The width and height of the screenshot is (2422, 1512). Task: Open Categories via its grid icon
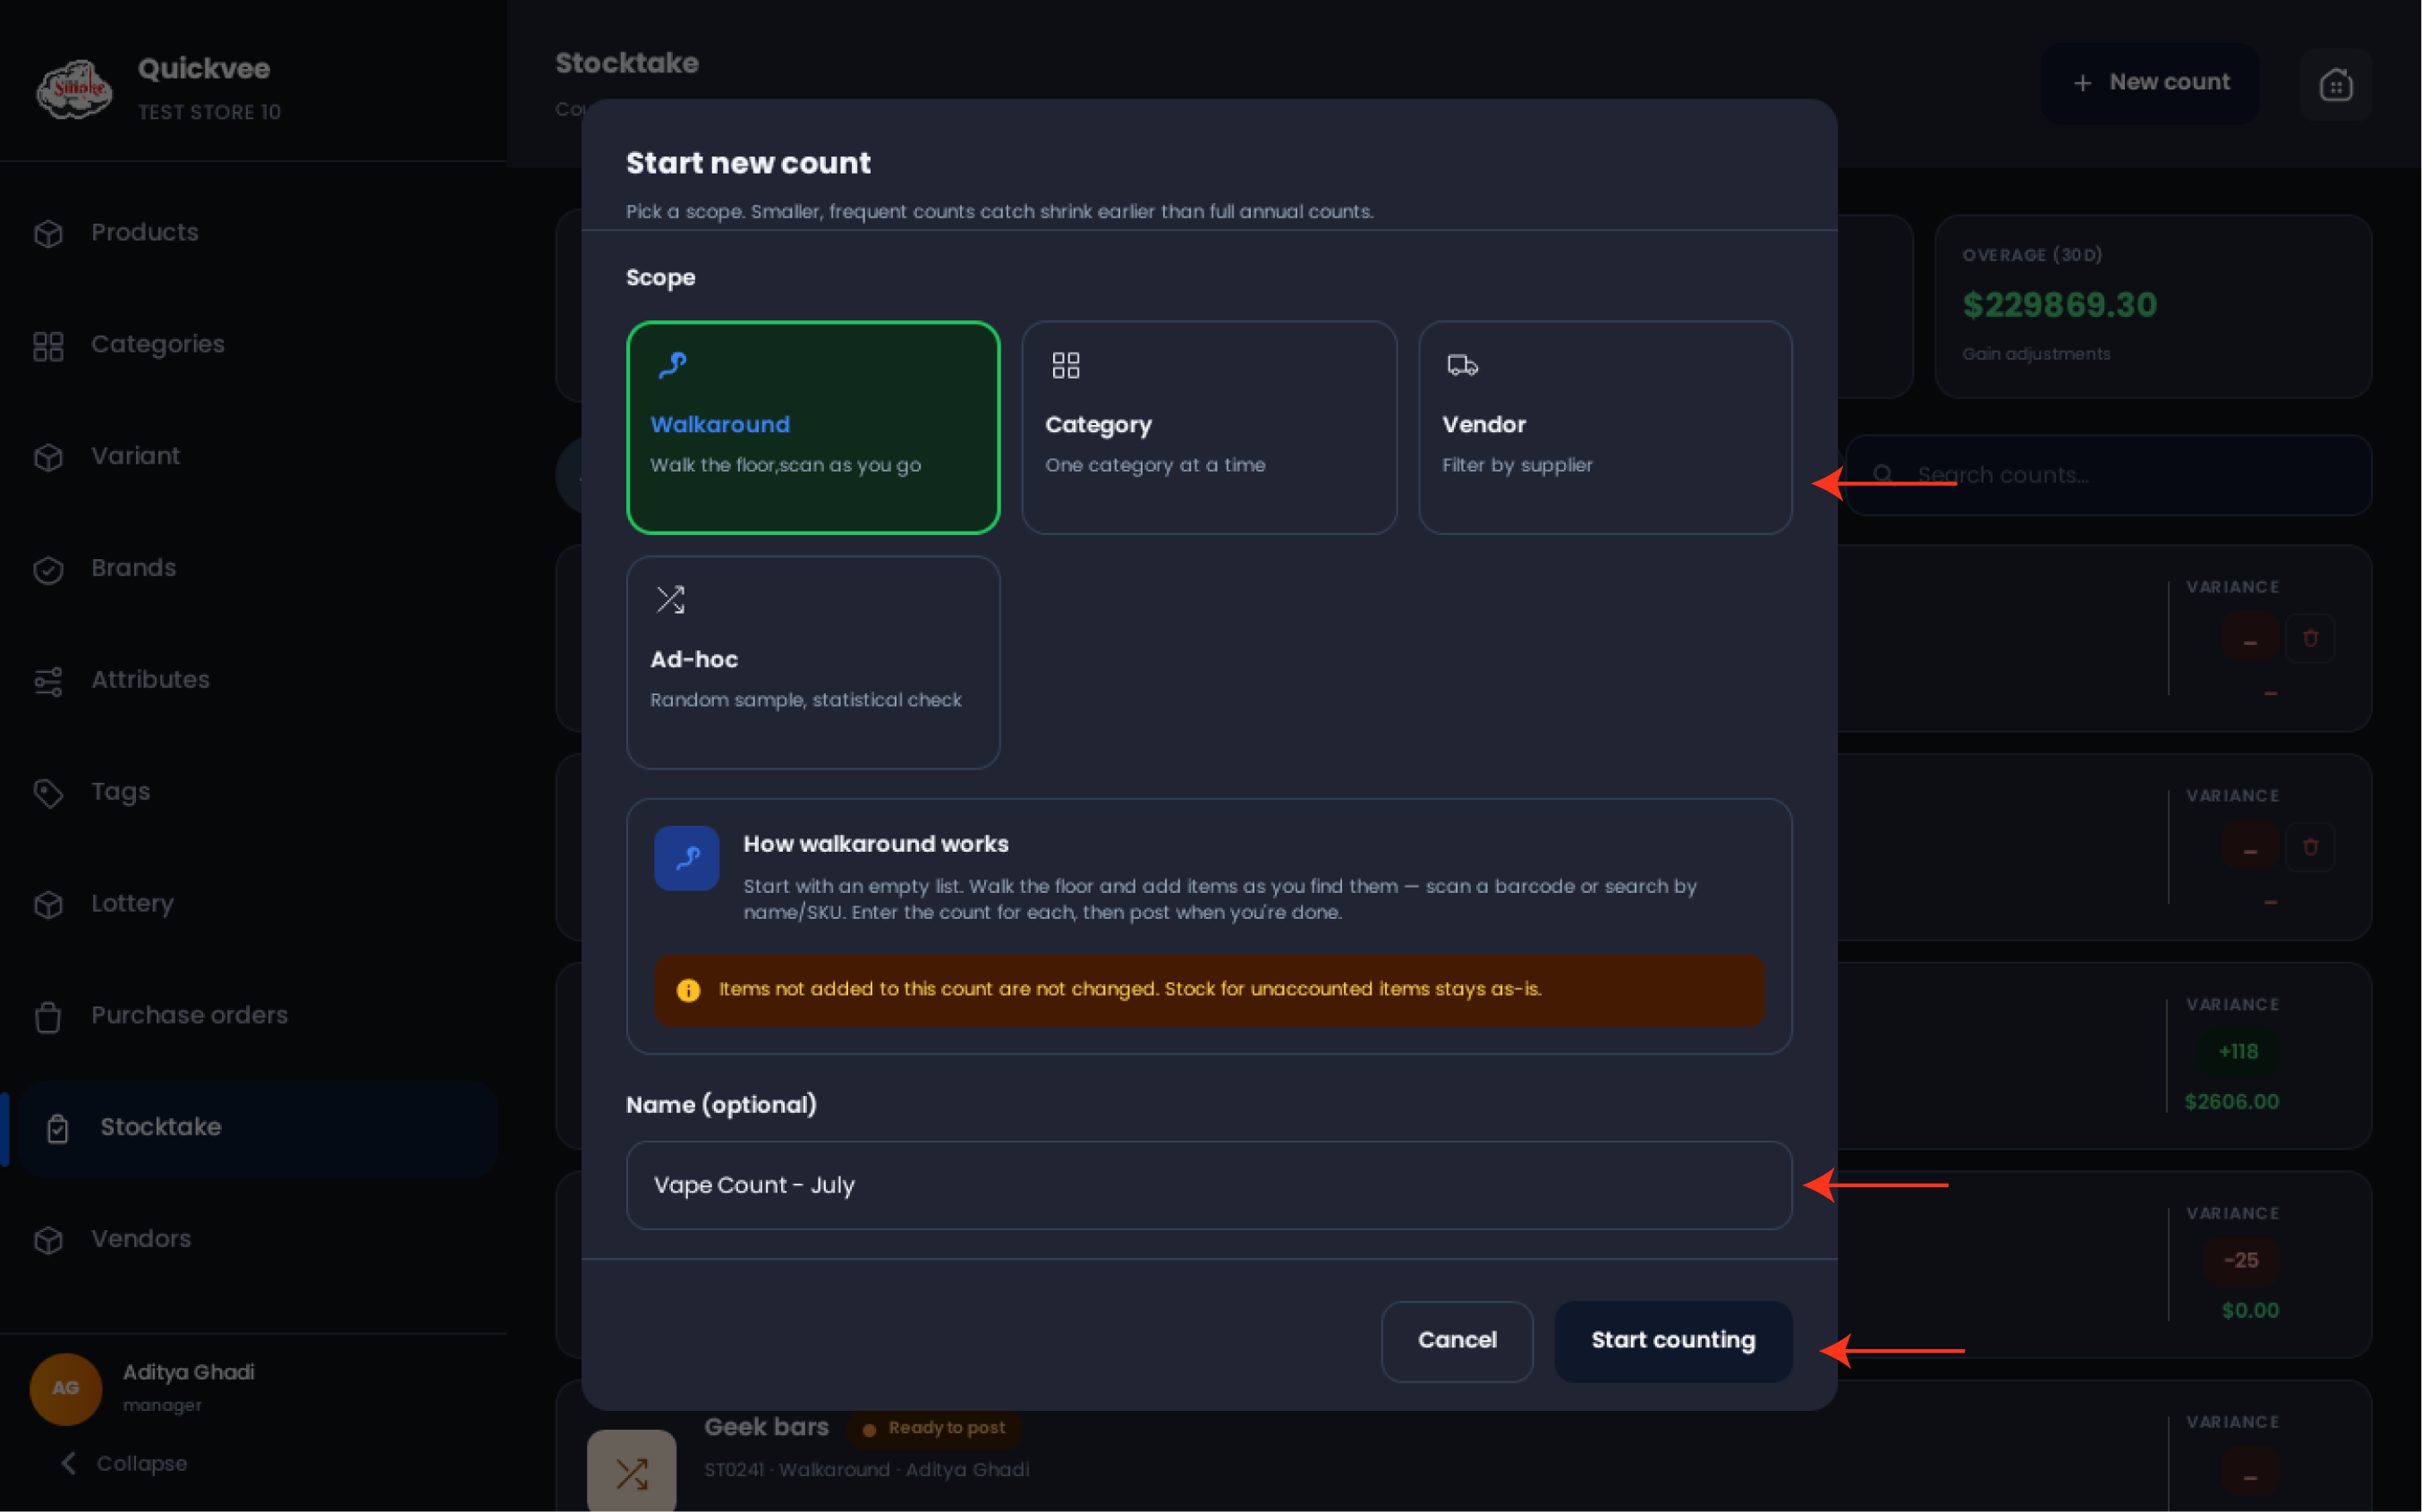click(48, 345)
